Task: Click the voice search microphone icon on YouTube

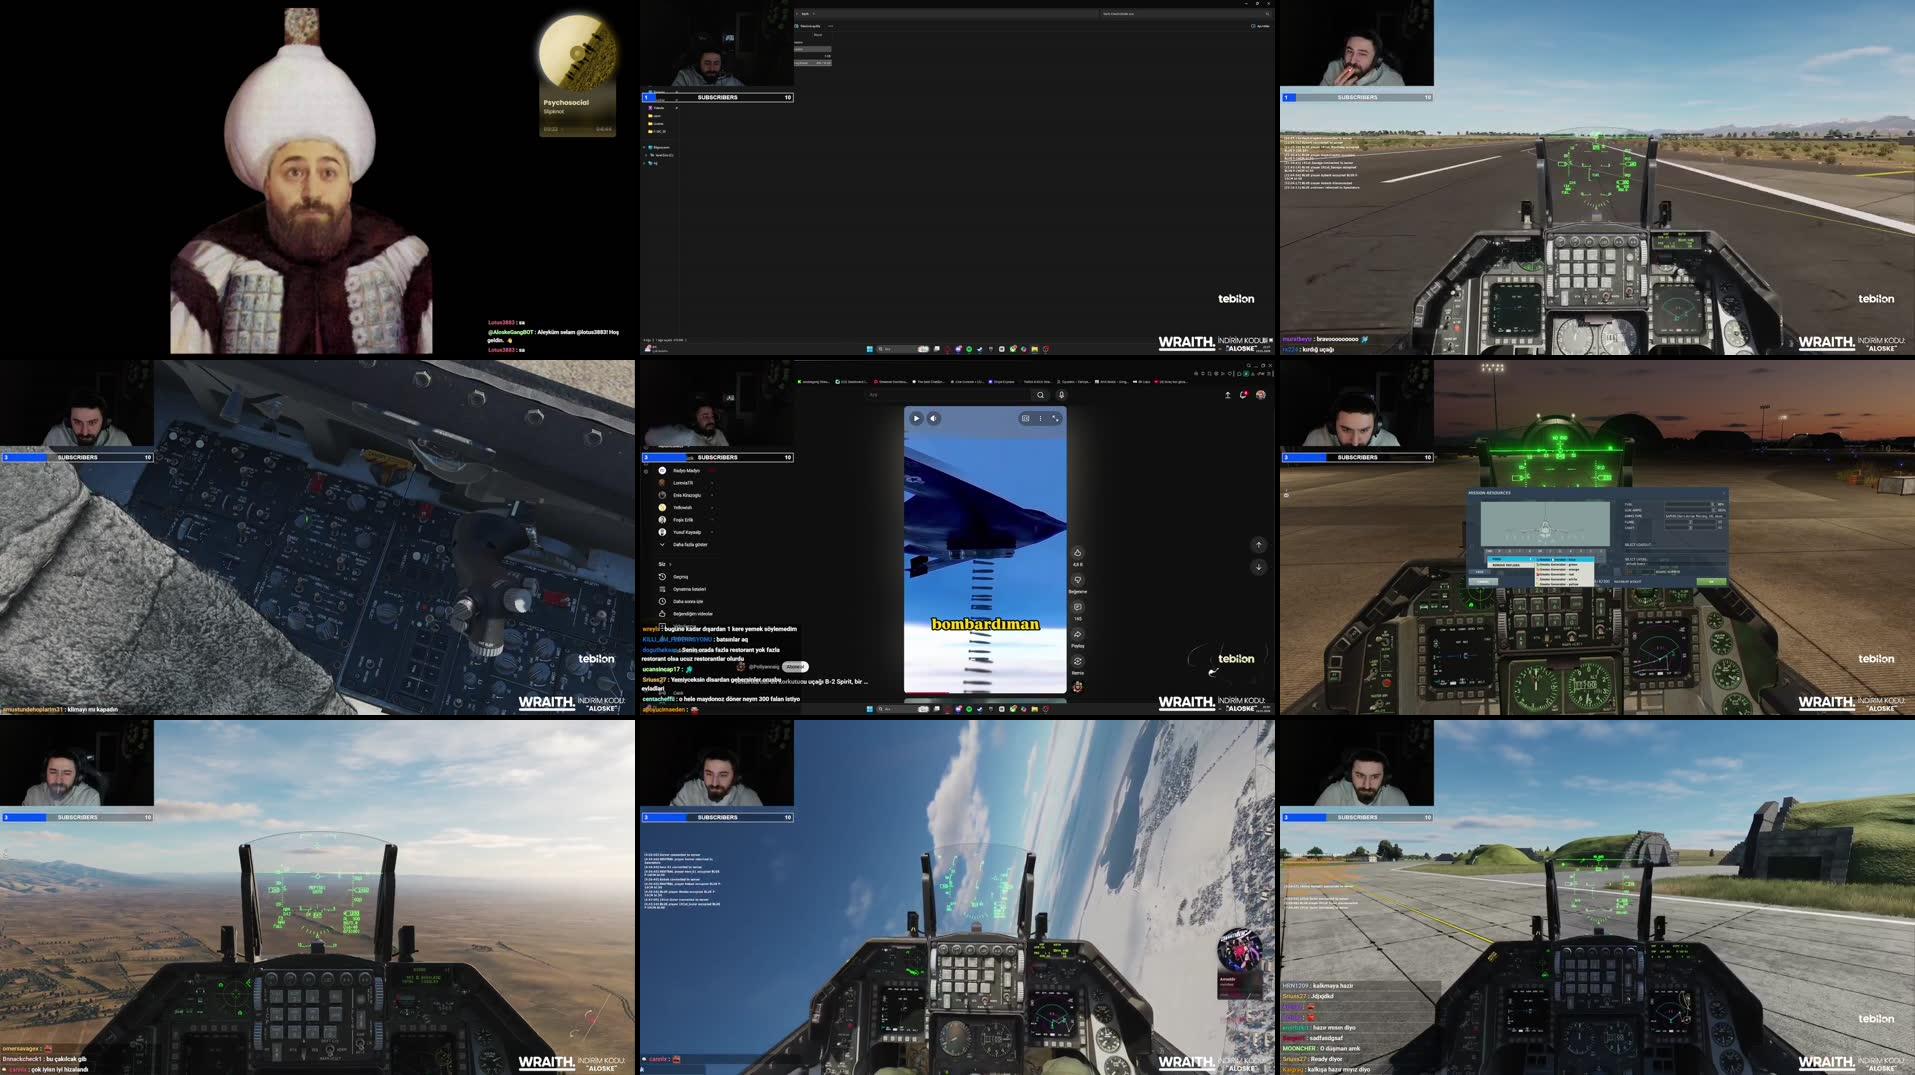Action: point(1061,395)
